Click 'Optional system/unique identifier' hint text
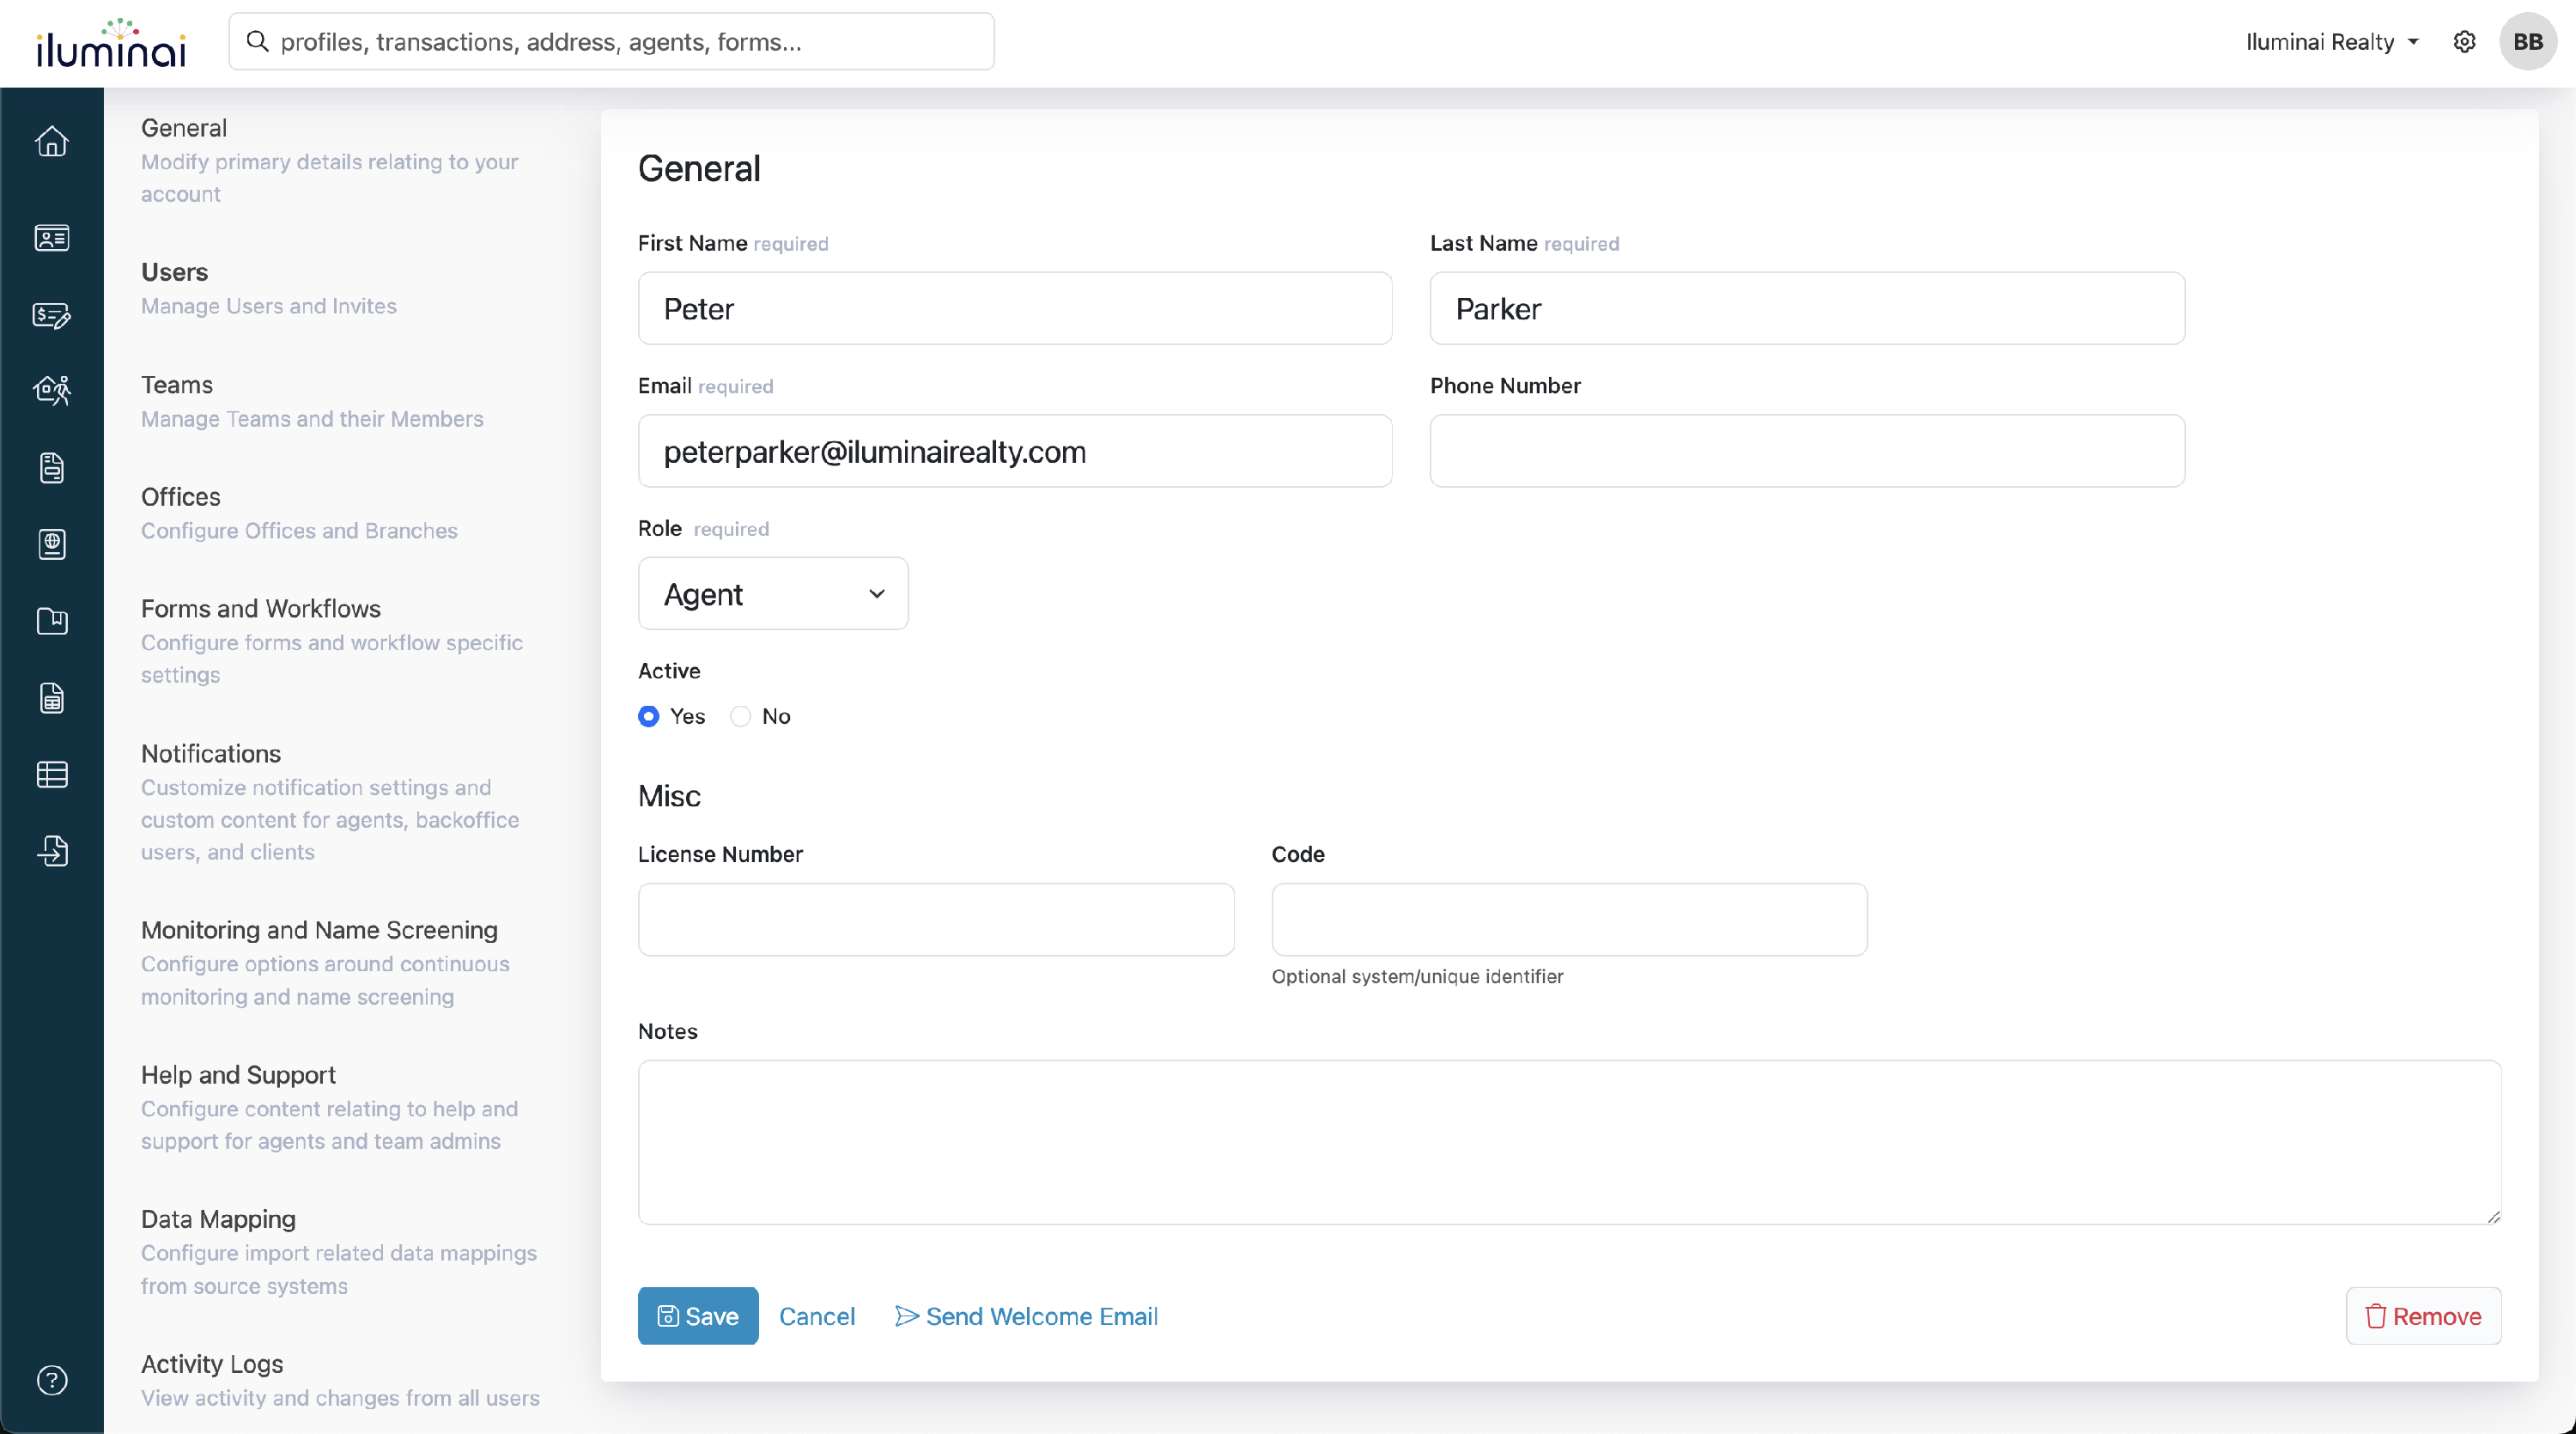Image resolution: width=2576 pixels, height=1434 pixels. click(1417, 976)
